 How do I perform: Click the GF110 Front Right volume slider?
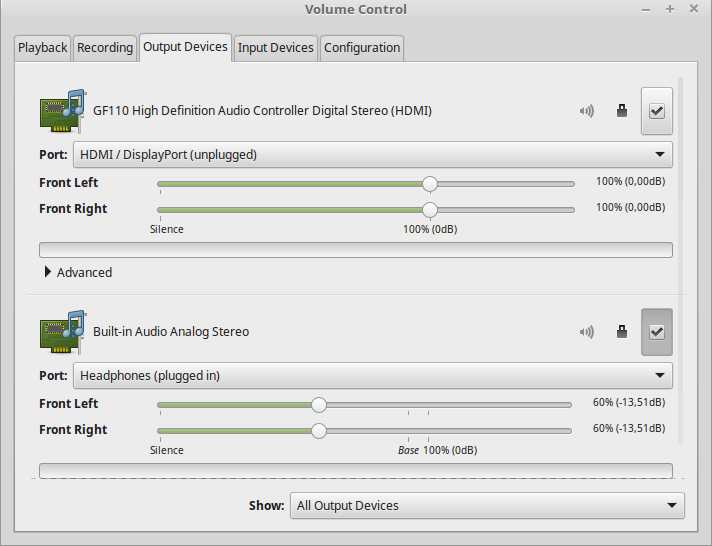click(366, 210)
